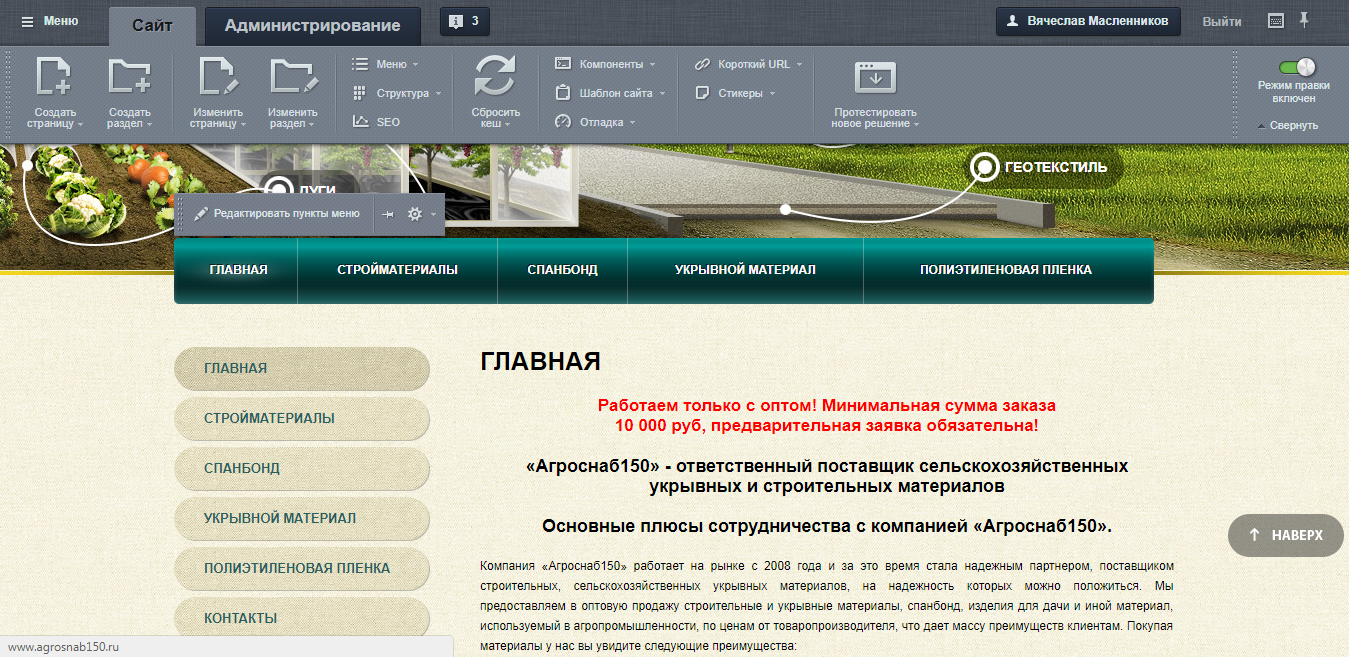The width and height of the screenshot is (1349, 657).
Task: Switch to the Администрирование tab
Action: pos(312,25)
